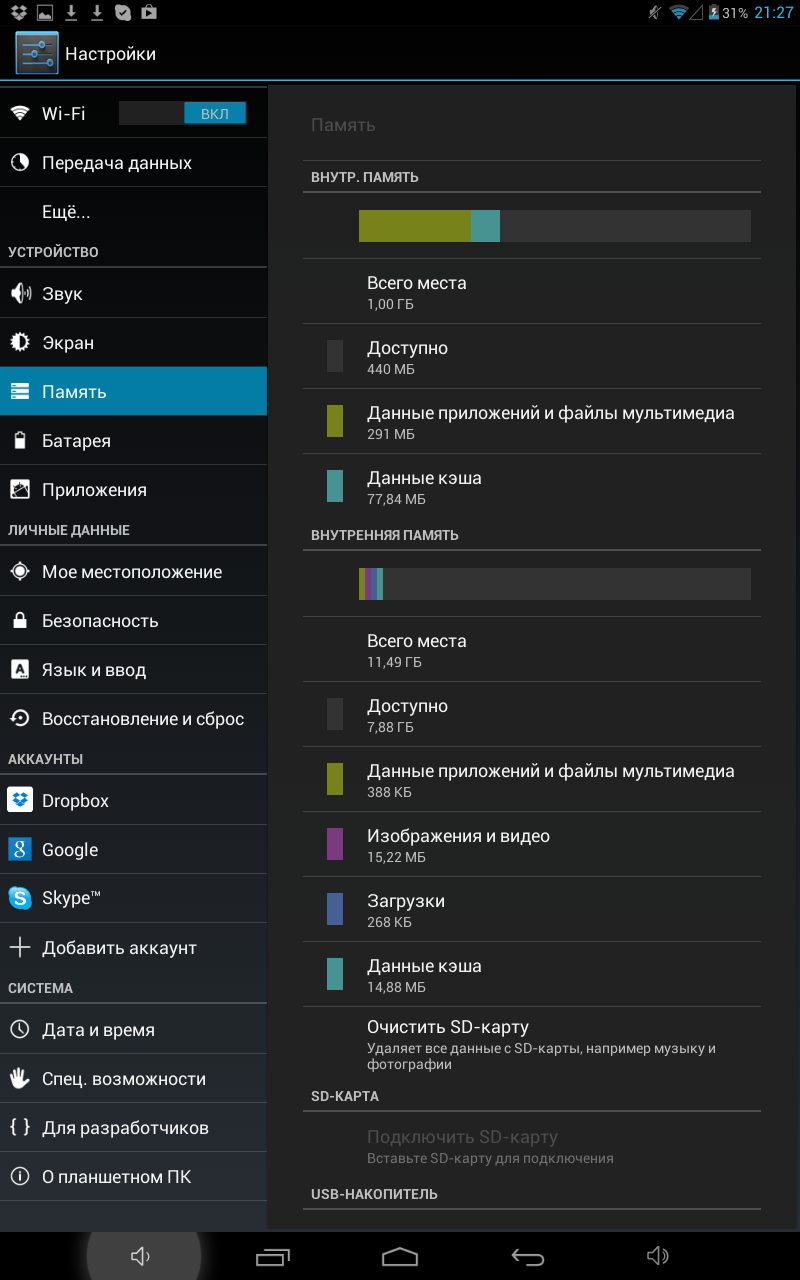Tap the Play Store notification icon in status bar
The width and height of the screenshot is (800, 1280).
[x=148, y=13]
